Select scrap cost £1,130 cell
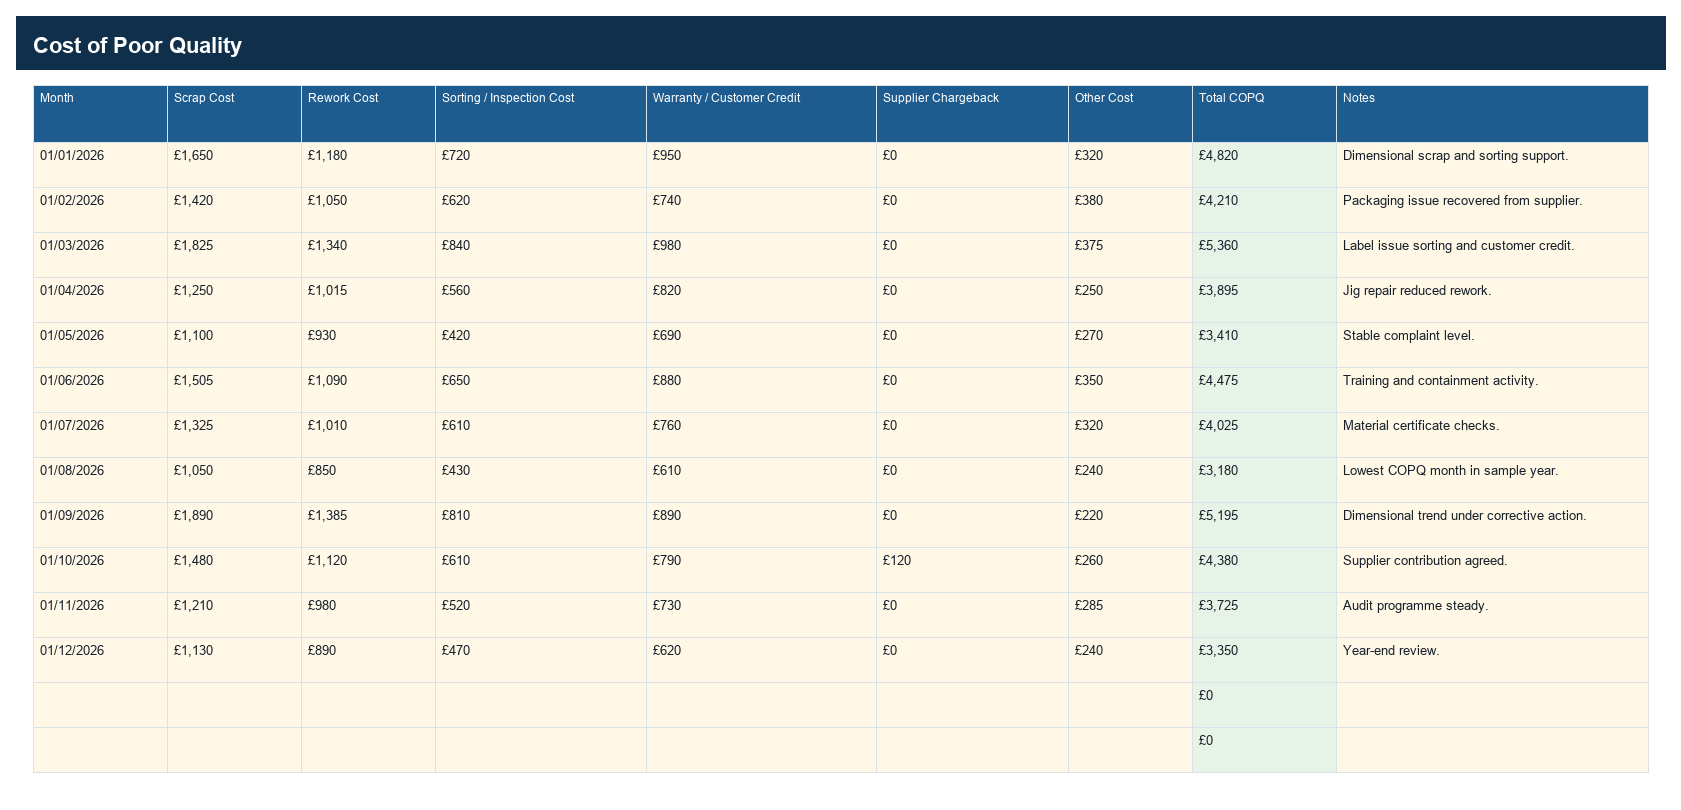Viewport: 1681px width, 810px height. click(x=234, y=660)
